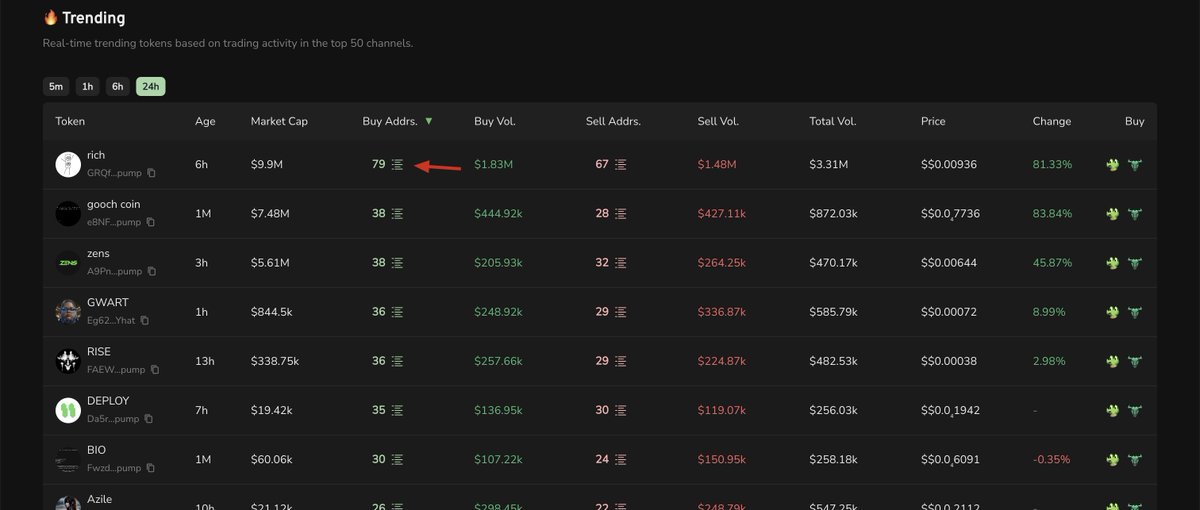Click first green buy icon for rich
Screen dimensions: 1200x510
[1113, 164]
